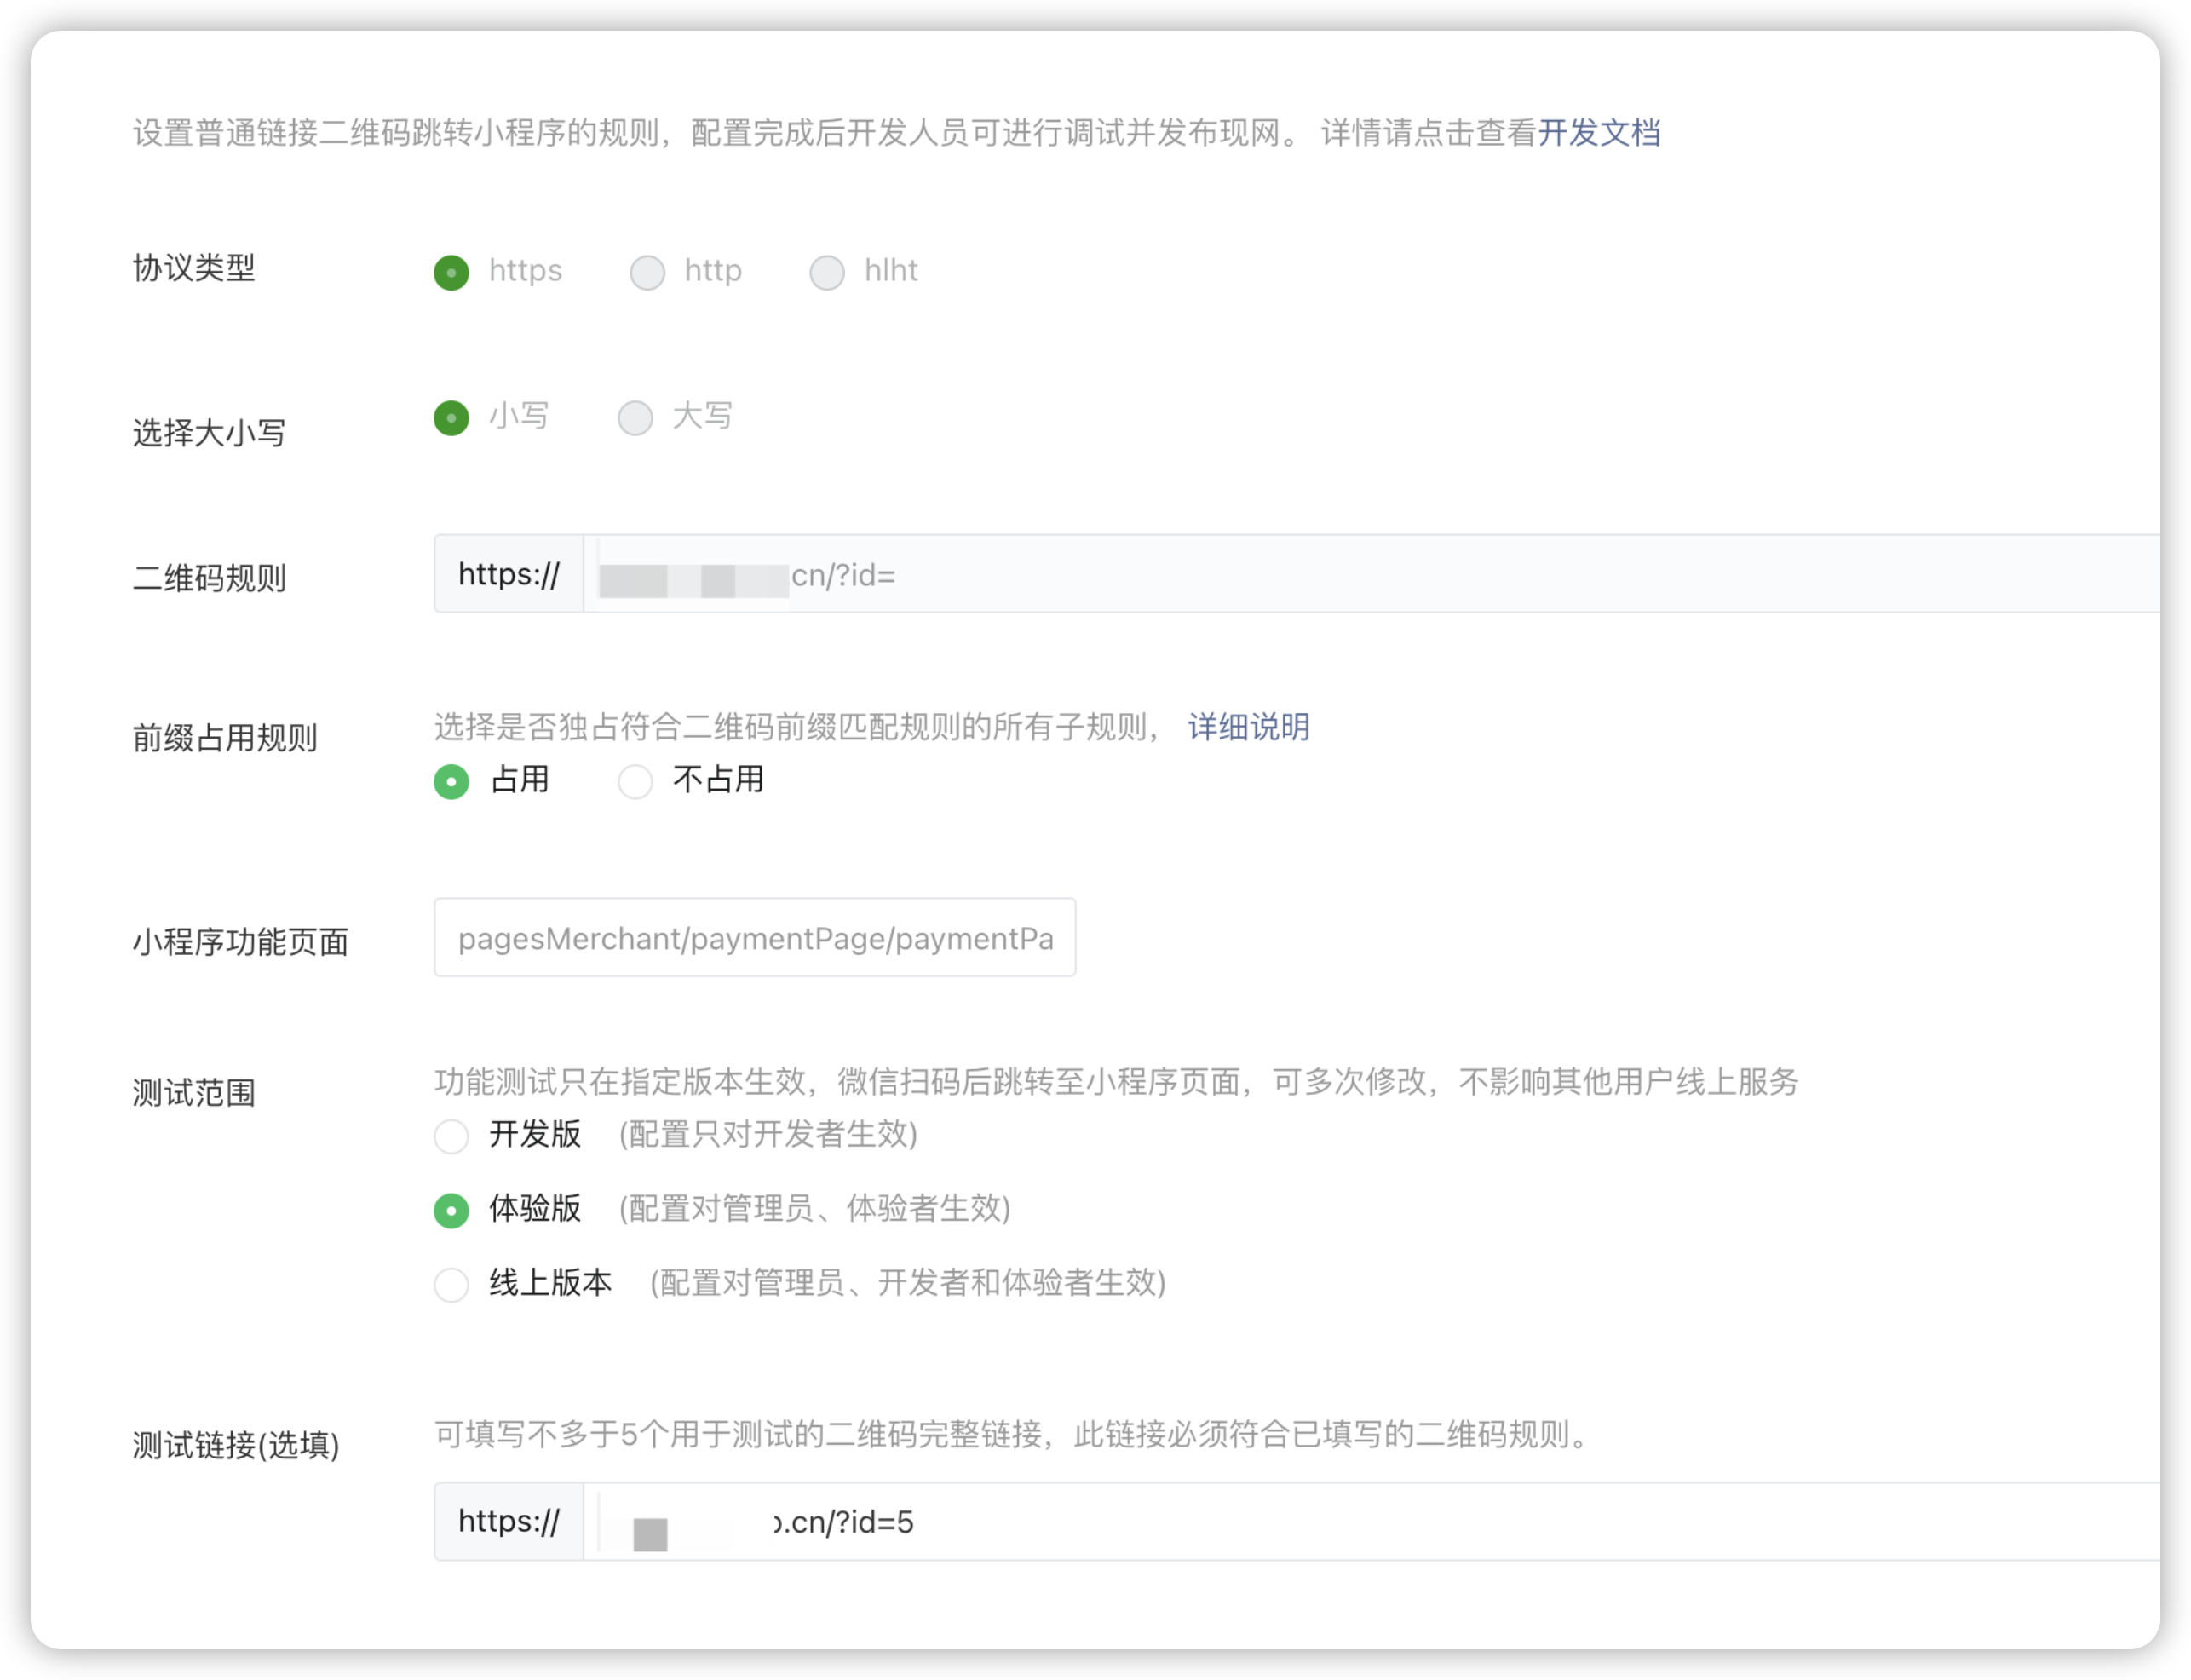This screenshot has height=1680, width=2191.
Task: Click the 测试链接 URL input field
Action: click(1371, 1522)
